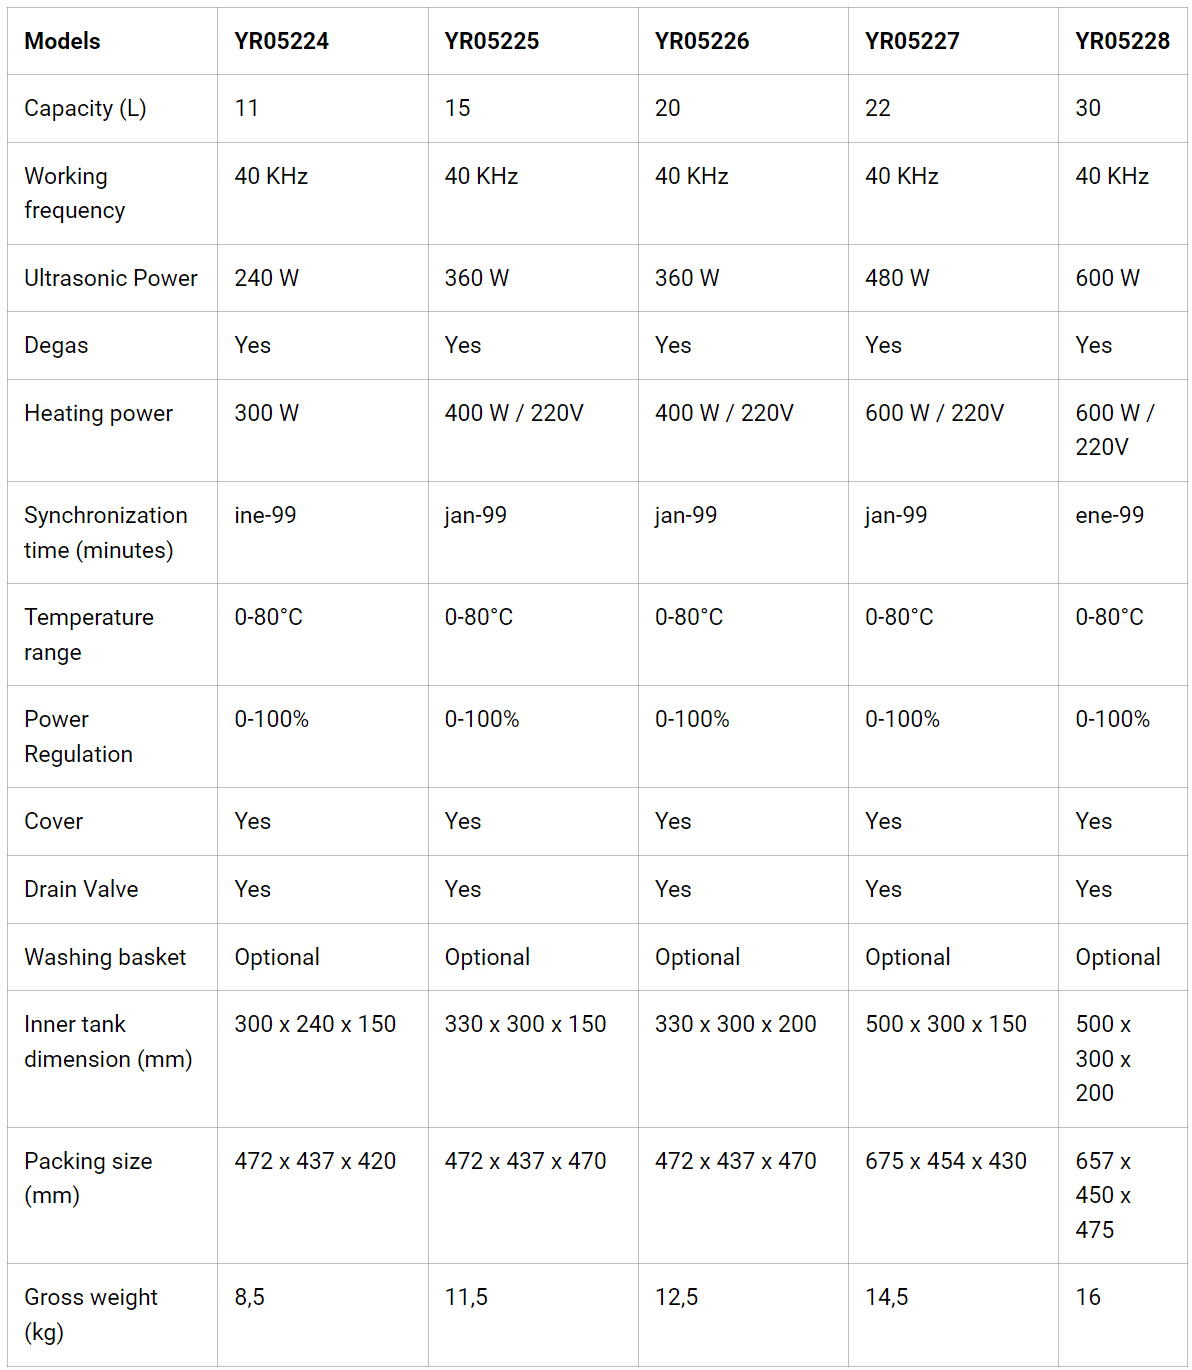Click the Capacity (L) row label

[x=85, y=108]
